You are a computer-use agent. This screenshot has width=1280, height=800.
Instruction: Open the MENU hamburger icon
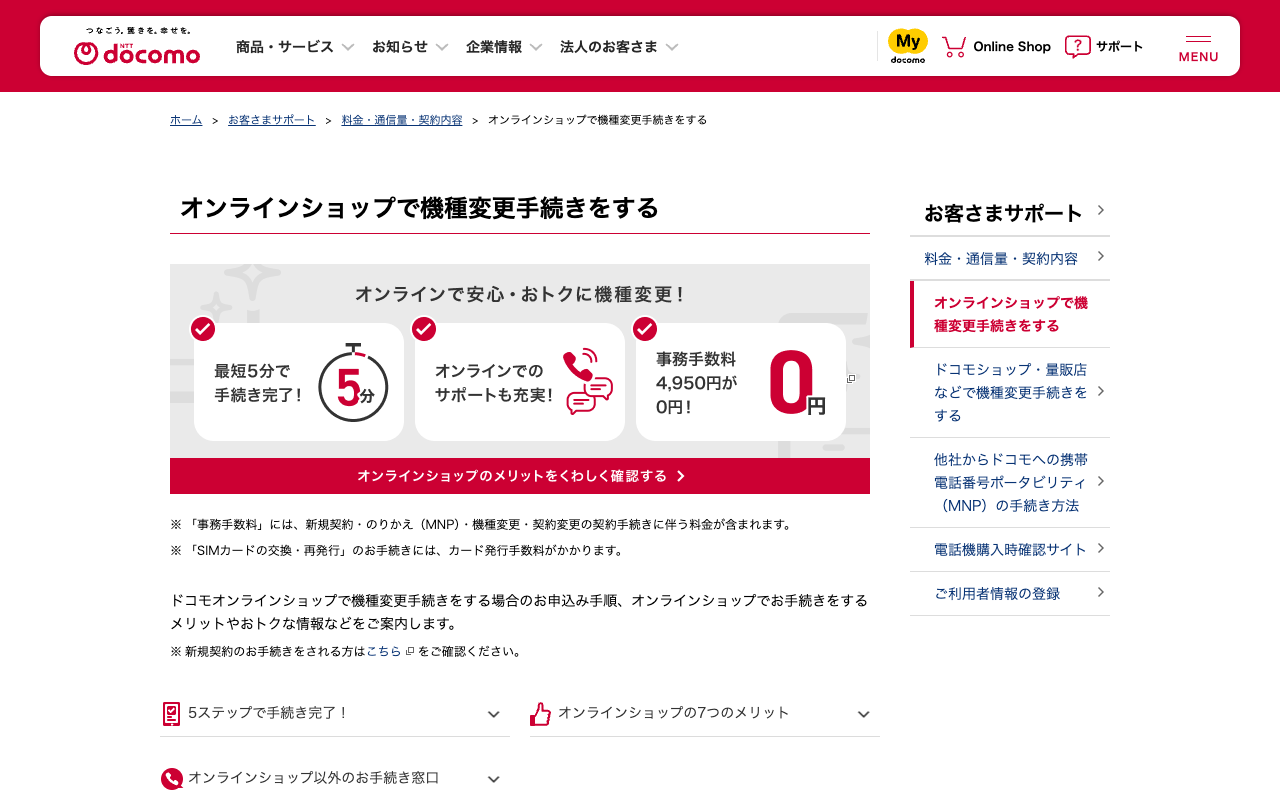pos(1198,48)
